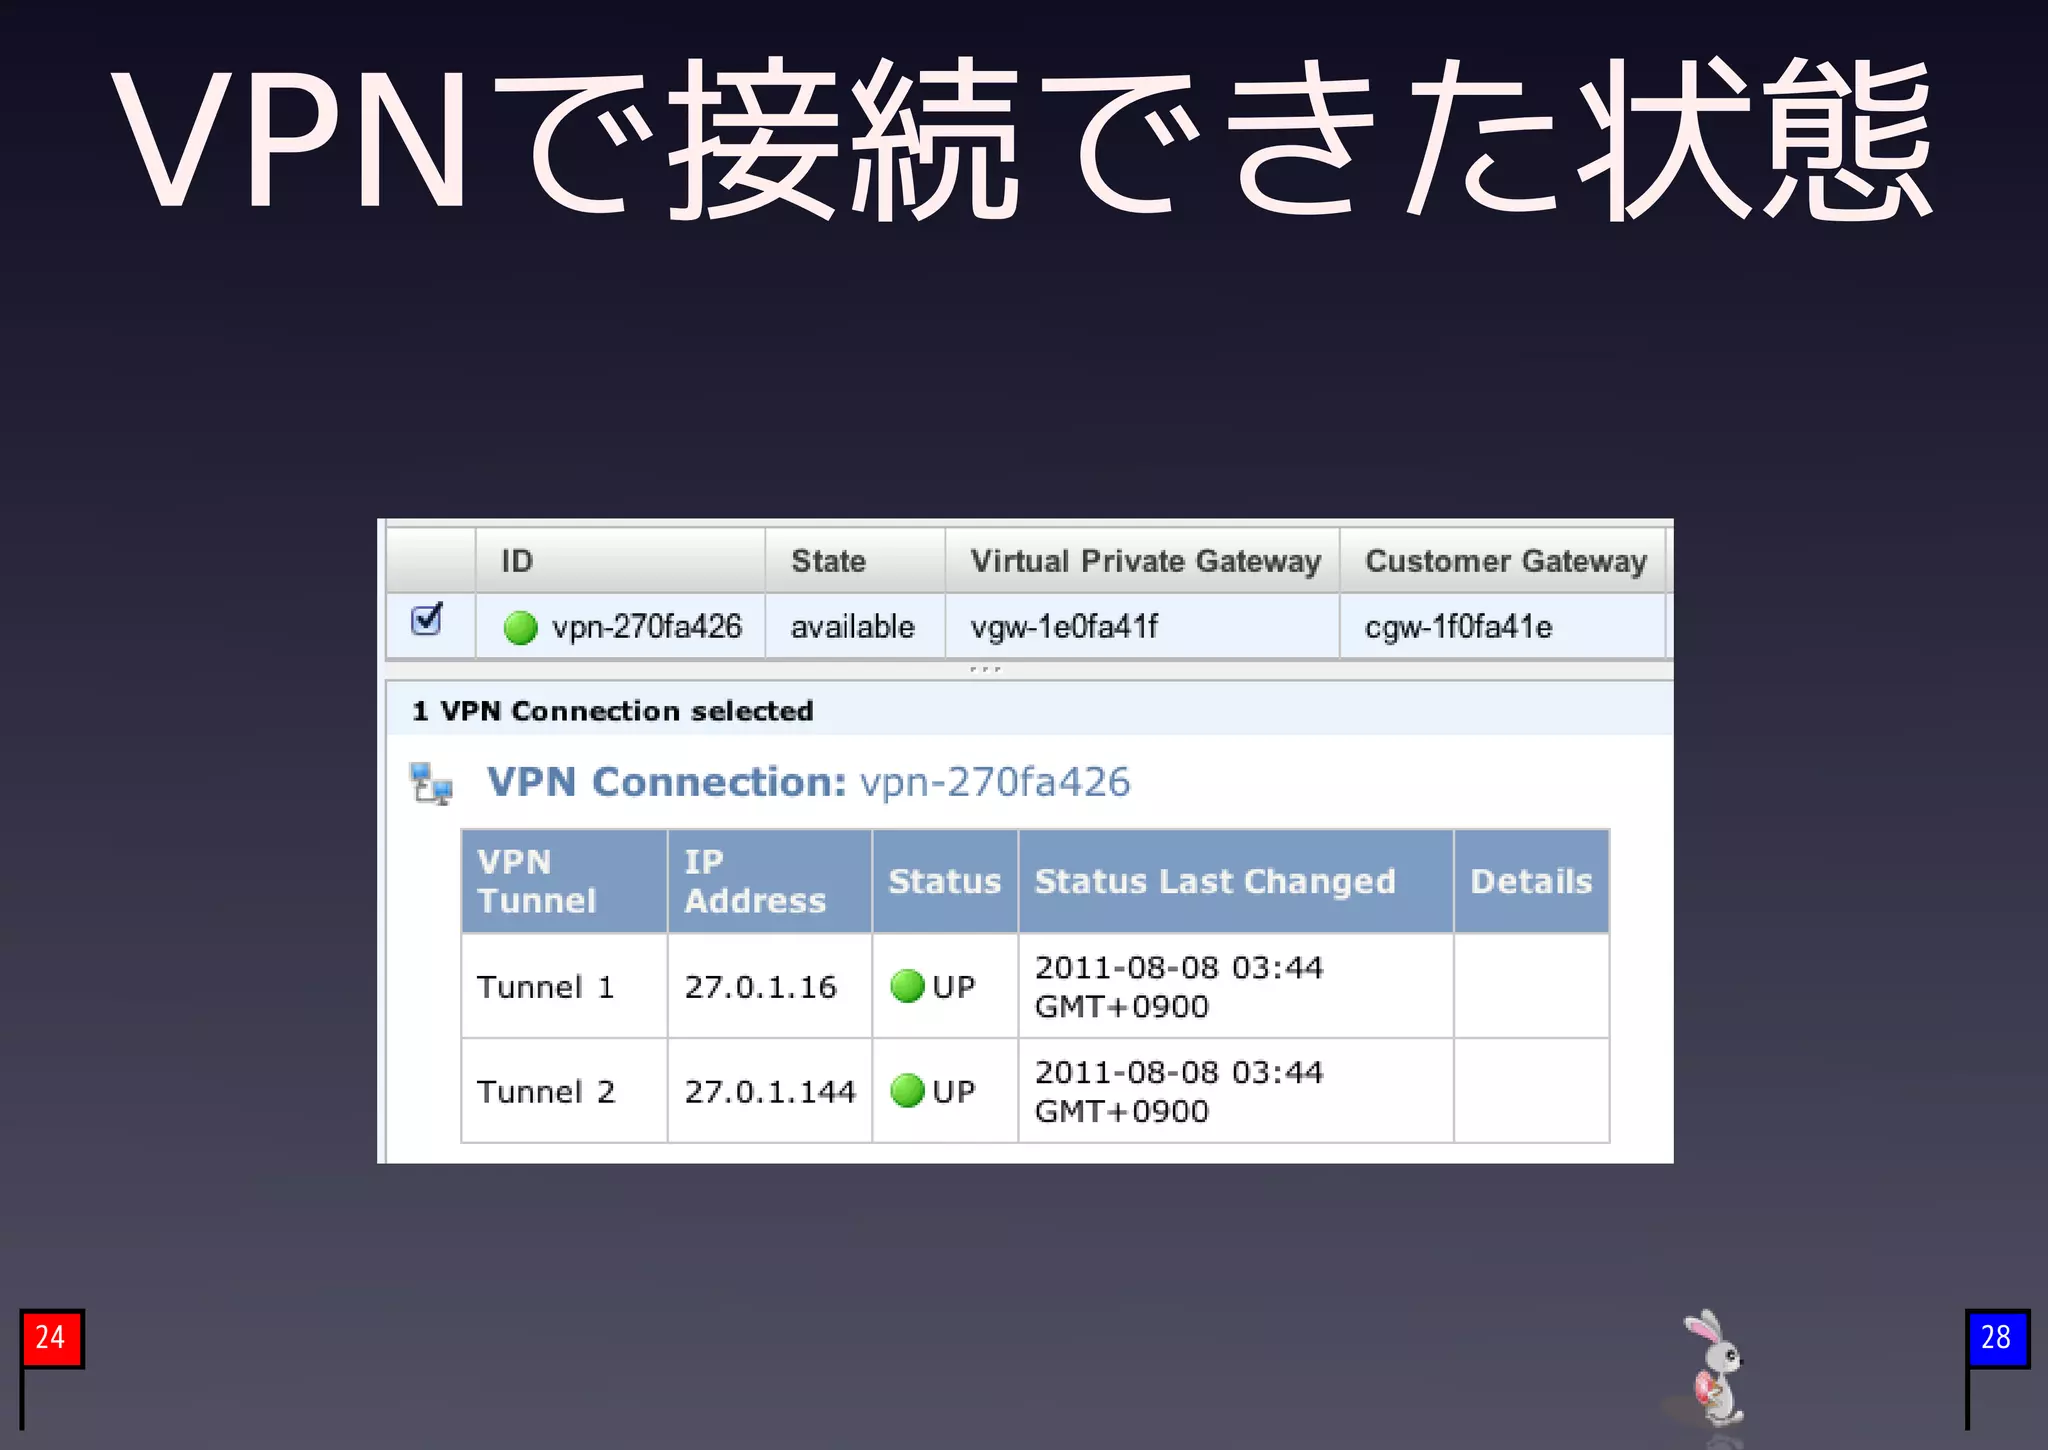Click Tunnel 2 green UP indicator
This screenshot has width=2048, height=1450.
906,1090
